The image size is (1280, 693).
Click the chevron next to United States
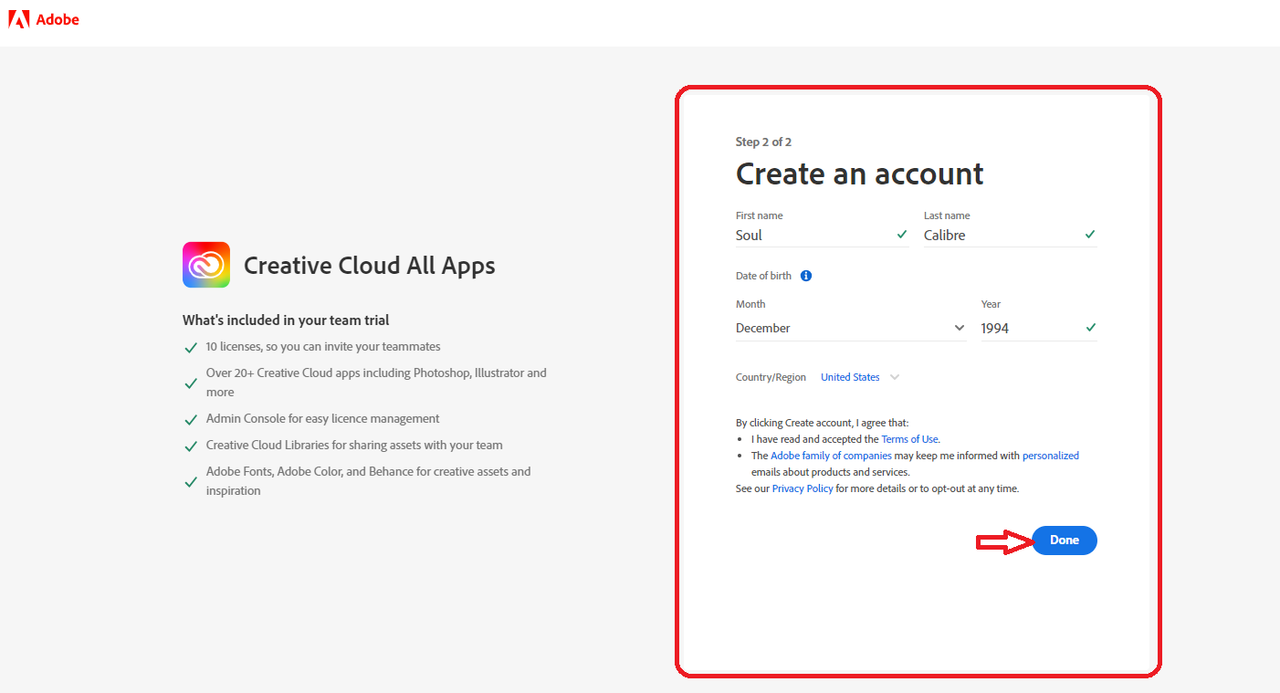(x=894, y=377)
